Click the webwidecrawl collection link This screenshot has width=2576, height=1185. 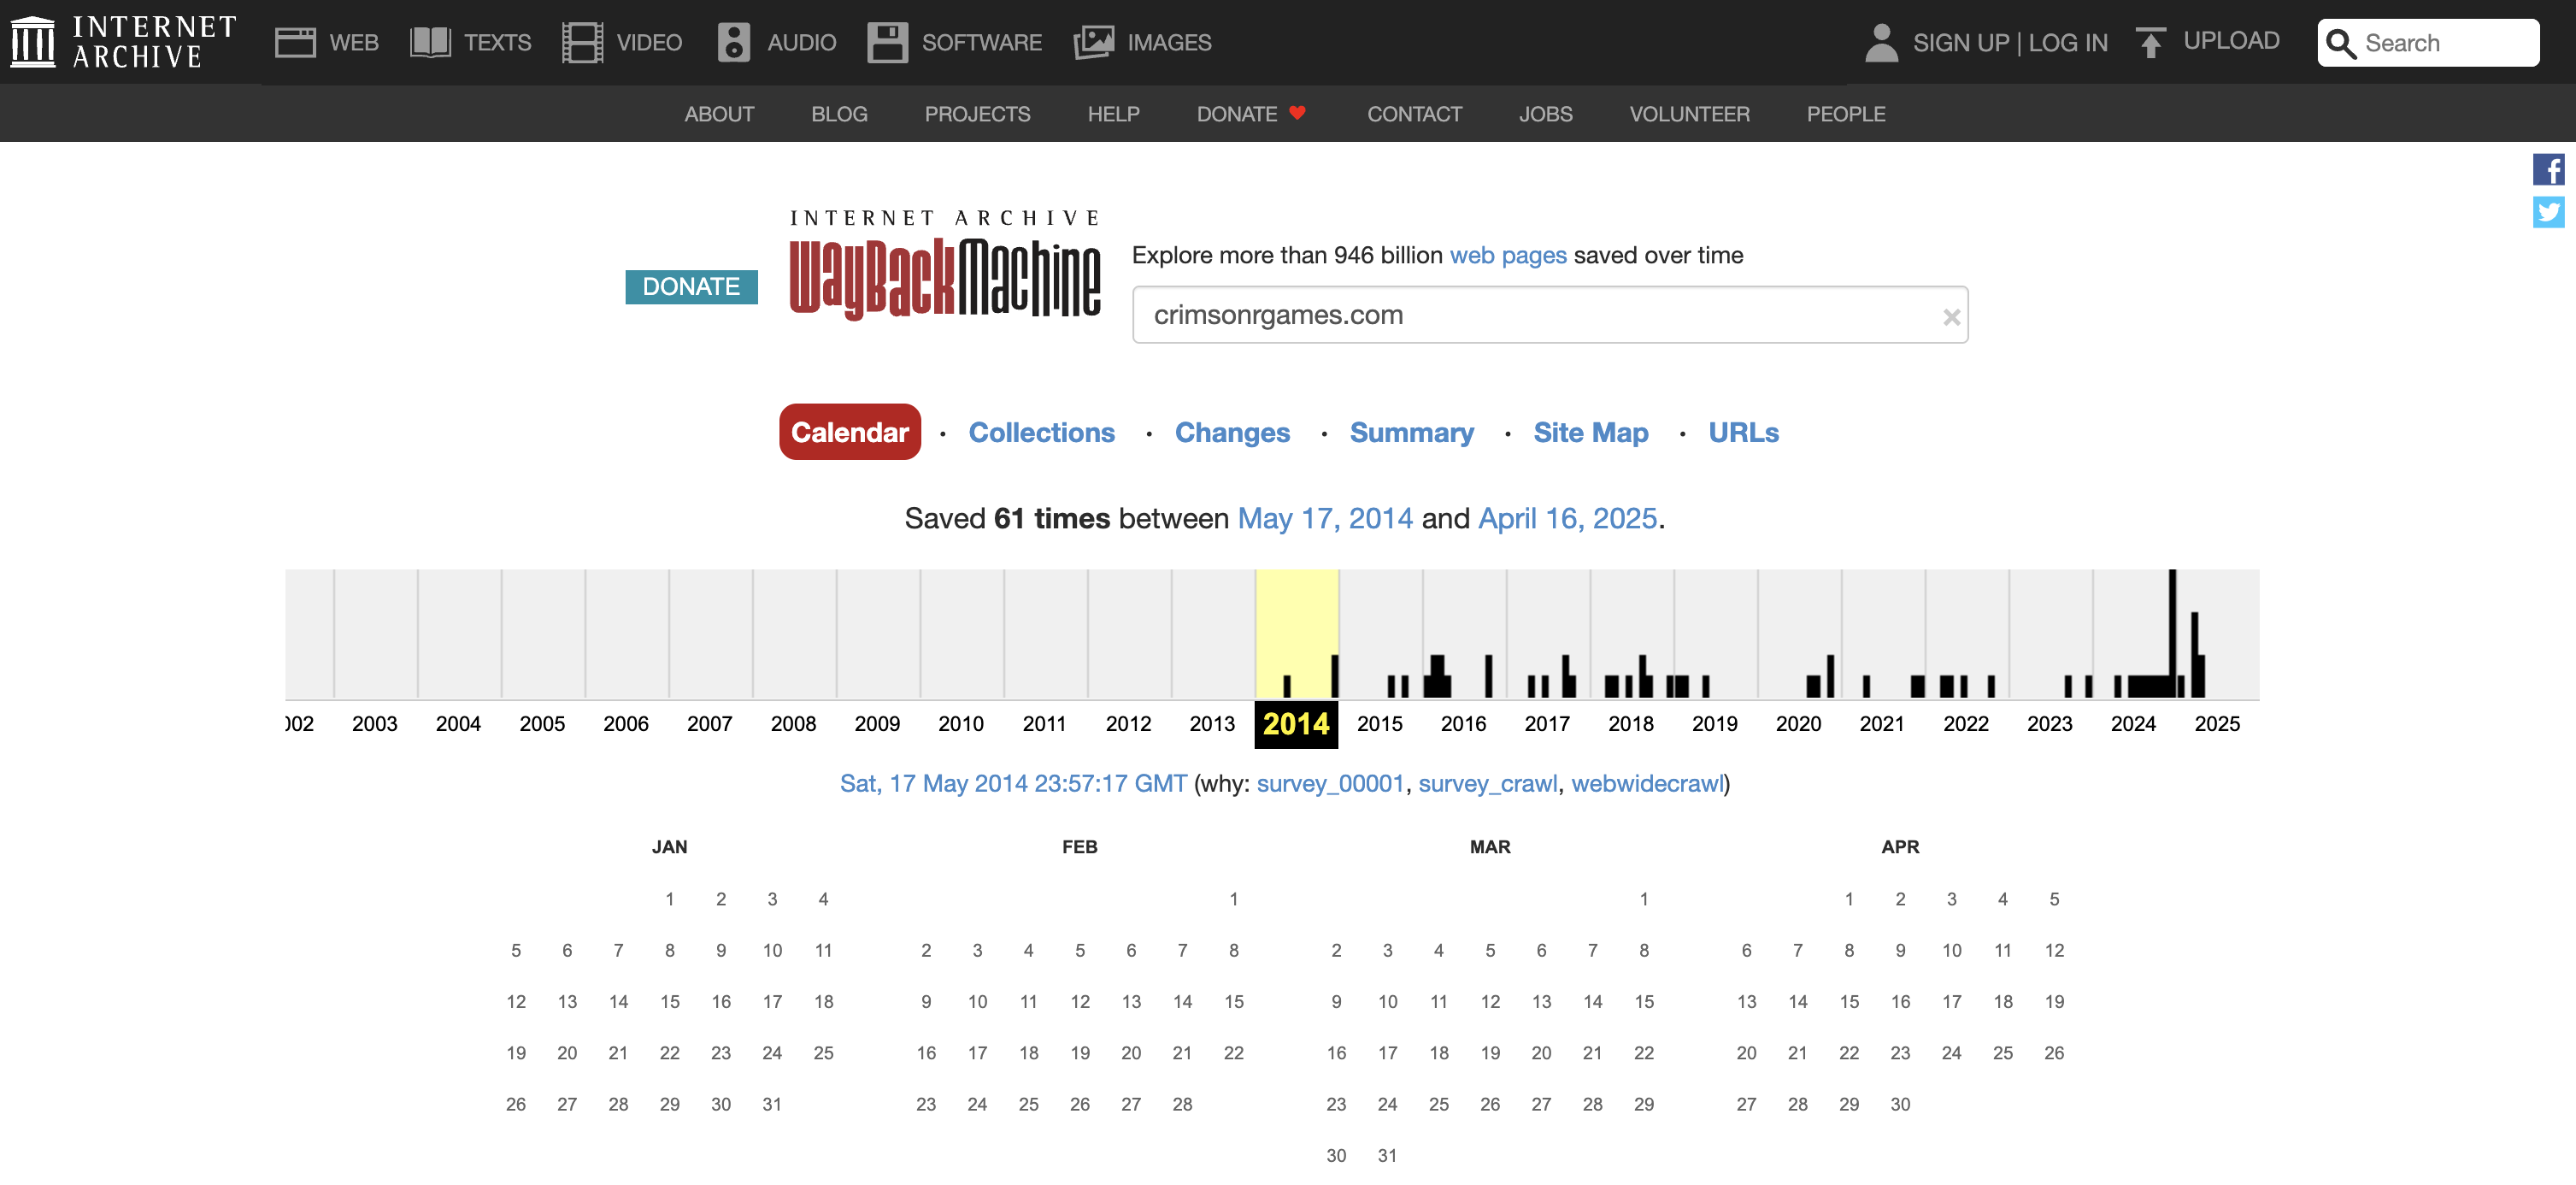pyautogui.click(x=1647, y=783)
